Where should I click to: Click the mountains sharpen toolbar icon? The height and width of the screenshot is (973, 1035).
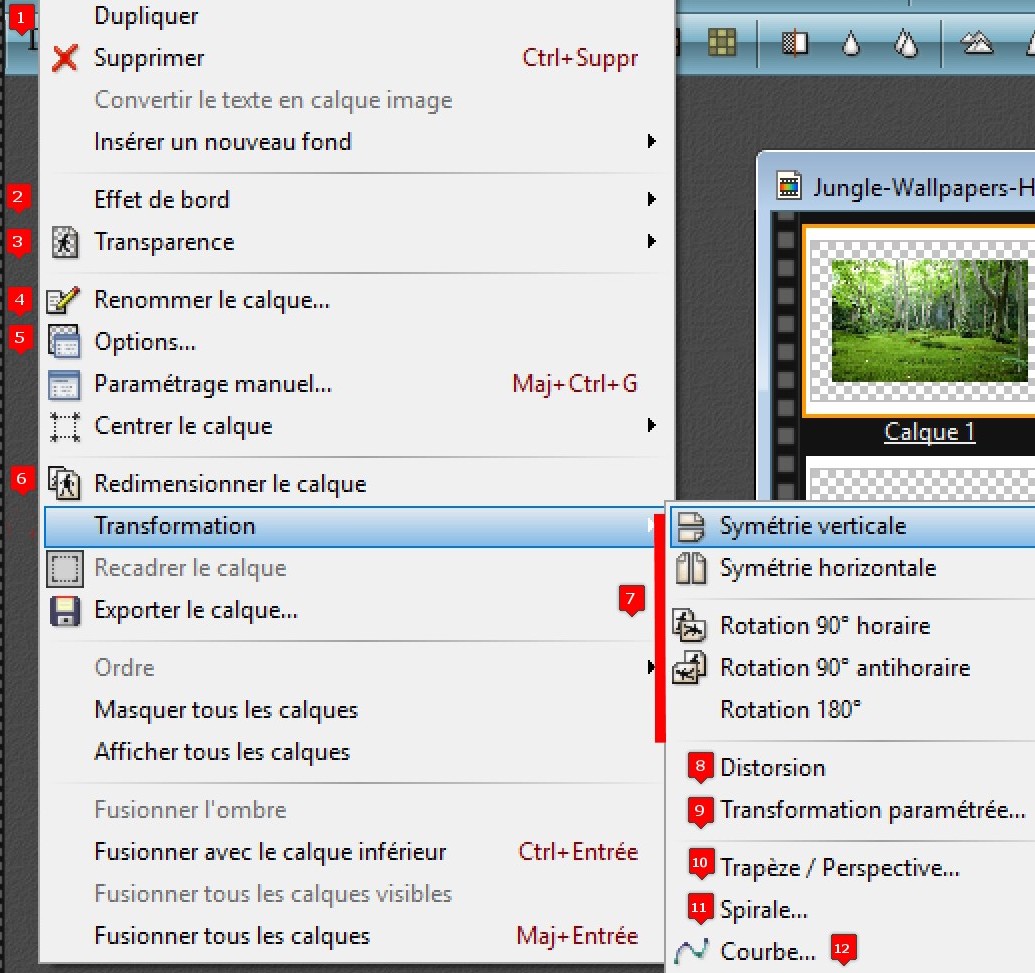975,43
